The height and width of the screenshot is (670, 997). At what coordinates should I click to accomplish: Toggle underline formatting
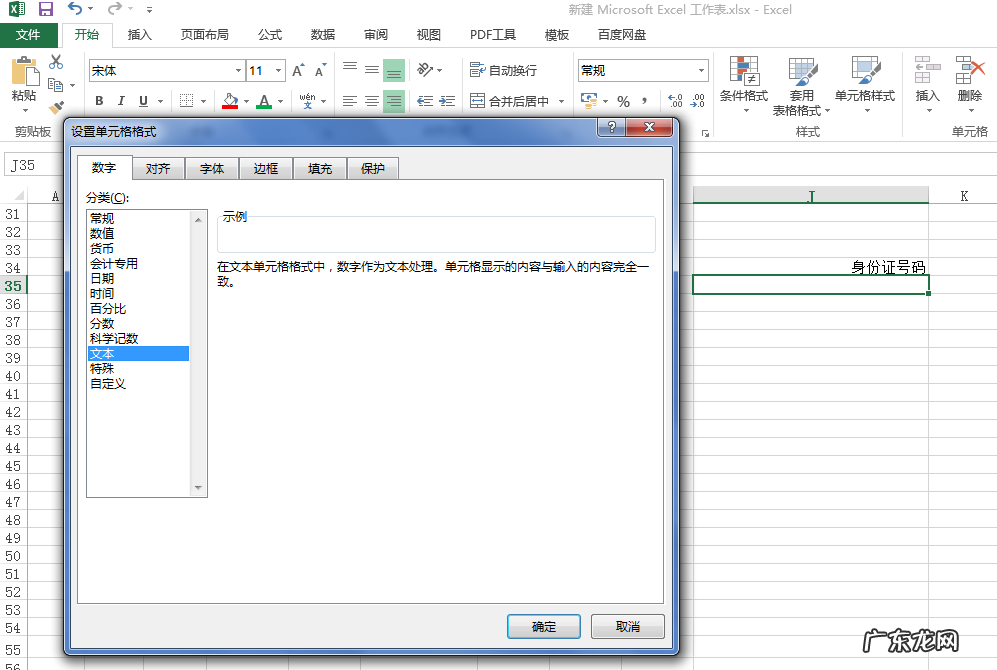click(143, 100)
